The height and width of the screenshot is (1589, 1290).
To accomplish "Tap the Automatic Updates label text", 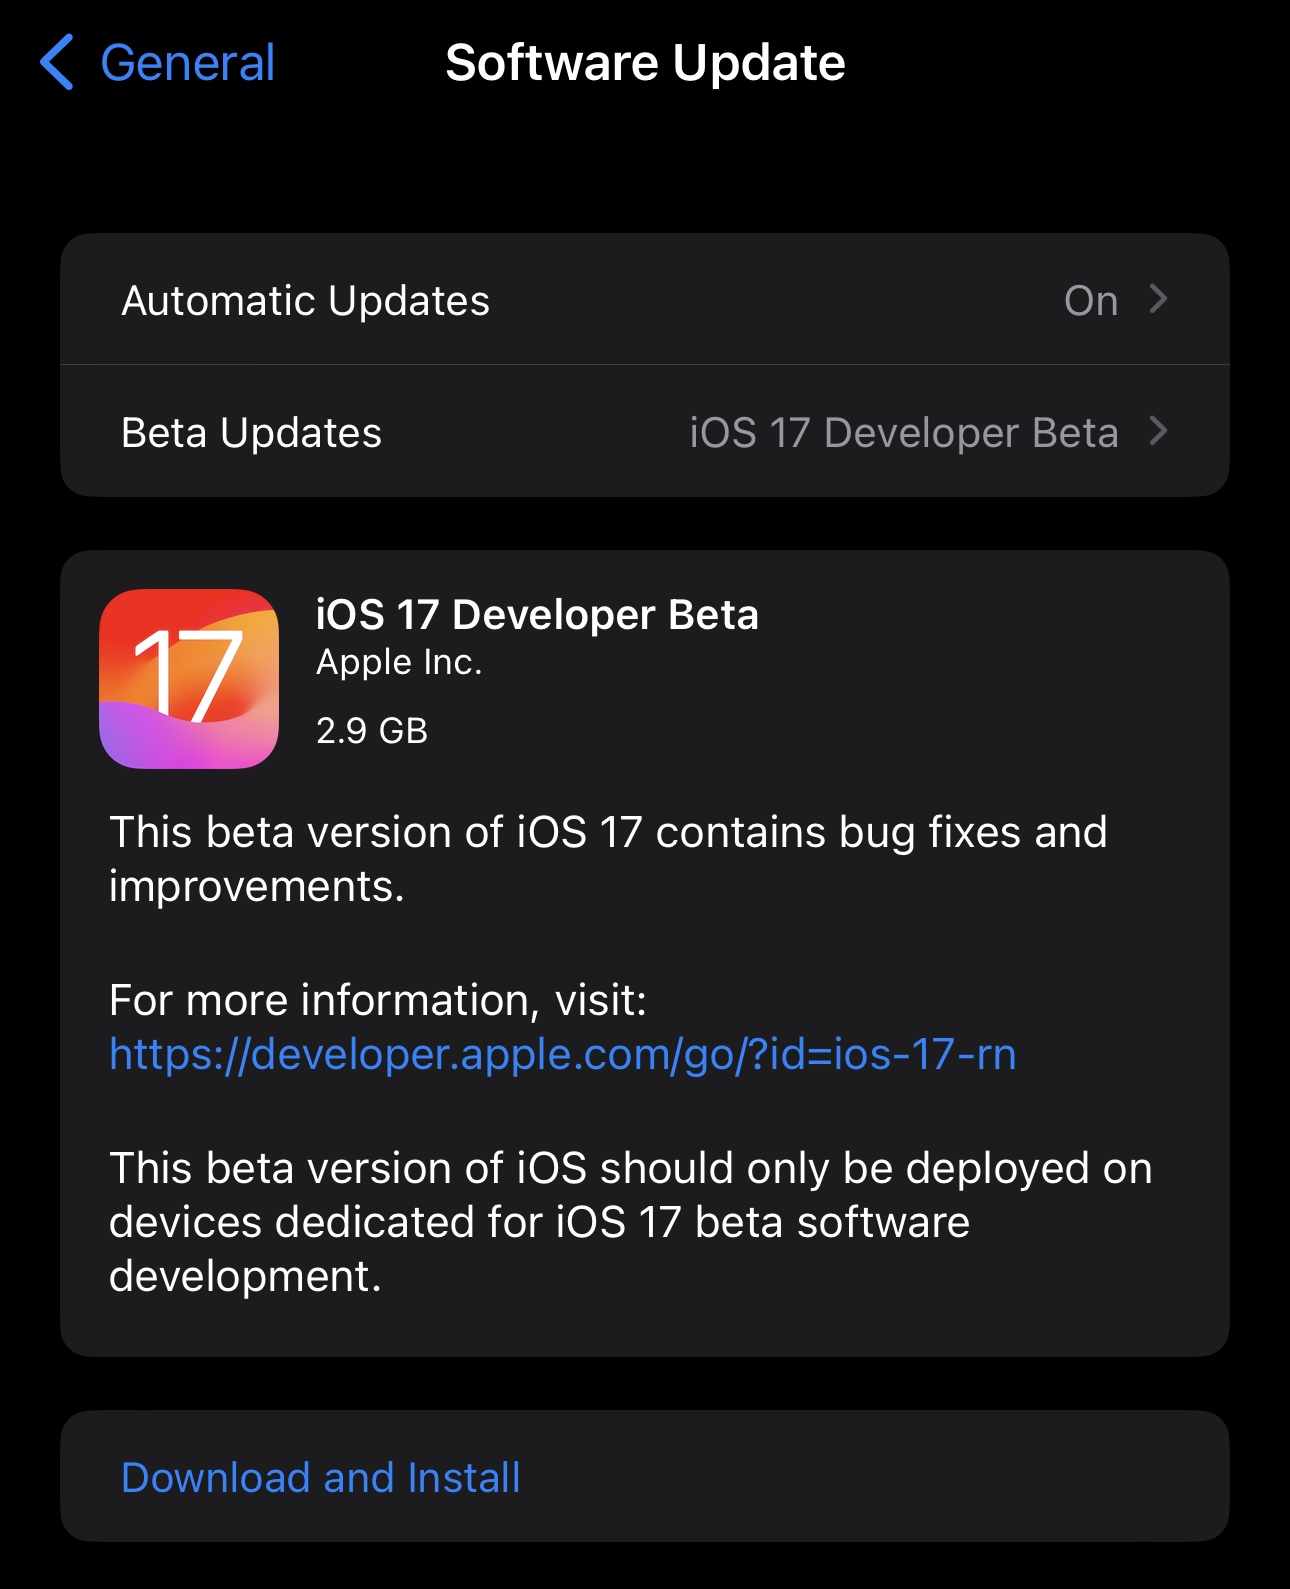I will 305,301.
